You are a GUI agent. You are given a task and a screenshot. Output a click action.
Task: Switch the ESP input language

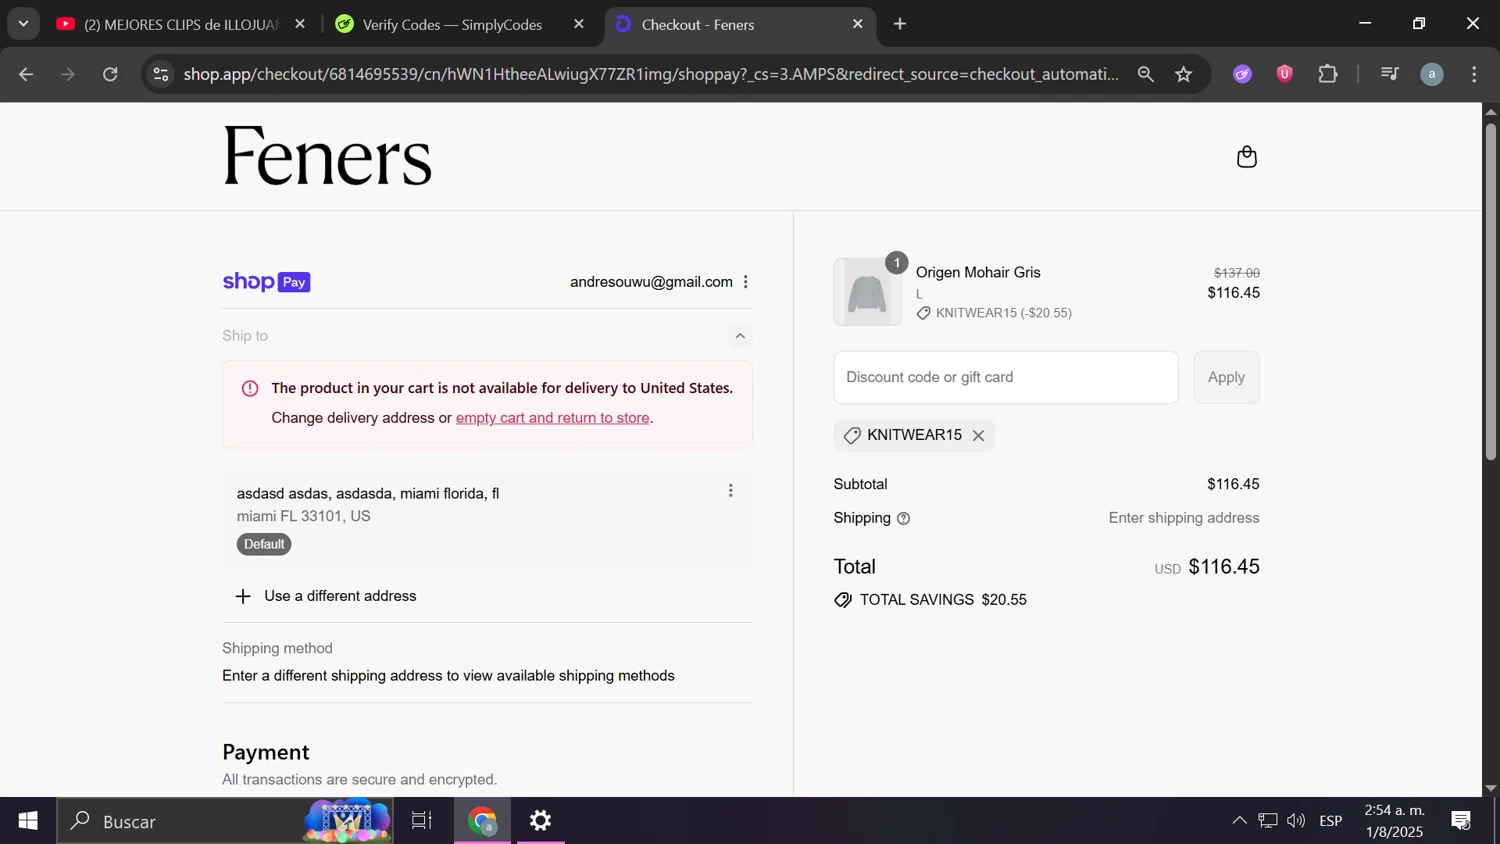pos(1331,821)
